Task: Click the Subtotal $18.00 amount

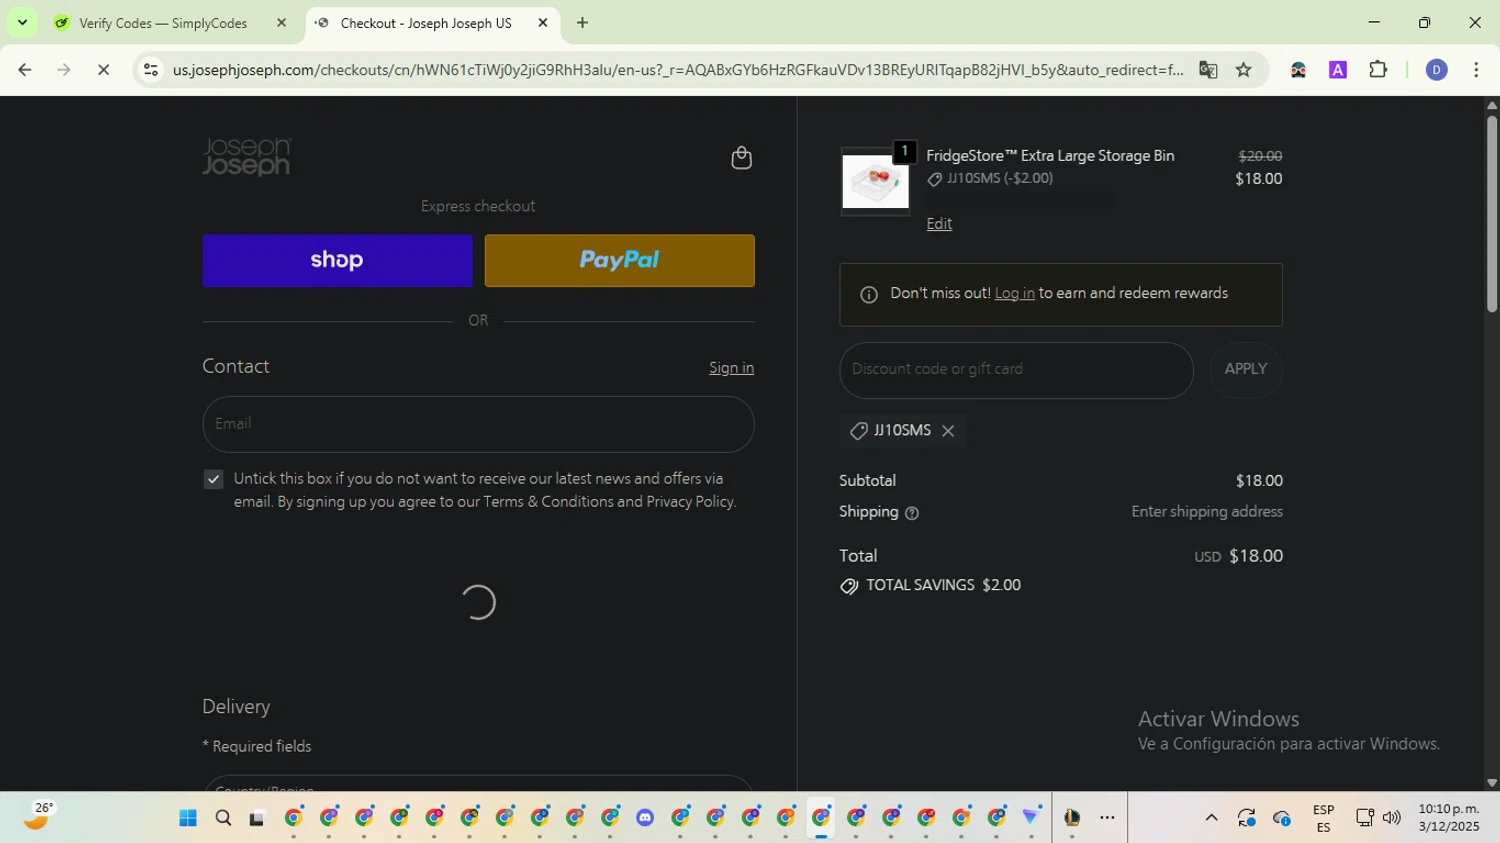Action: pos(1259,481)
